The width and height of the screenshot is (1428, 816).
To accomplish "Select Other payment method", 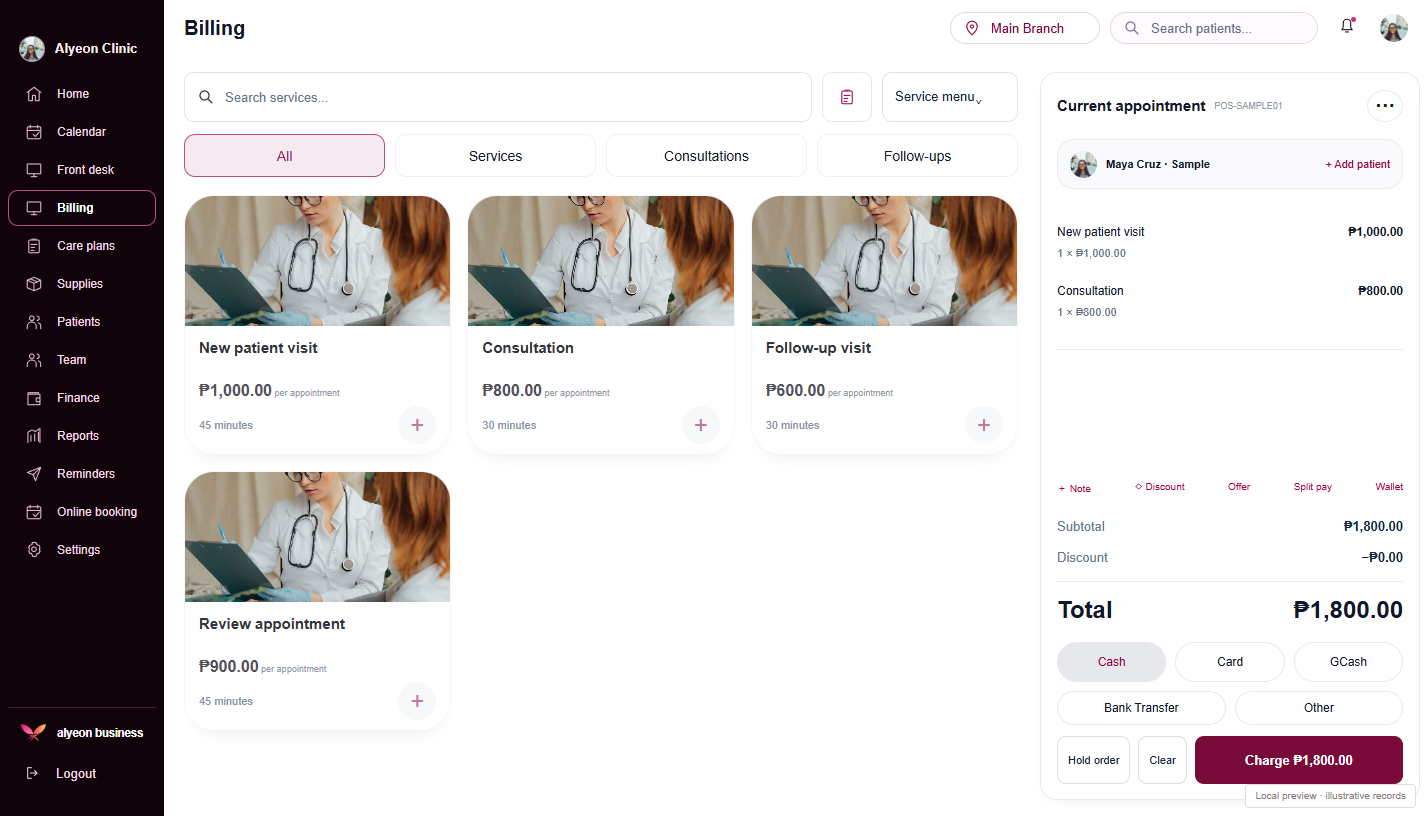I will click(x=1319, y=708).
